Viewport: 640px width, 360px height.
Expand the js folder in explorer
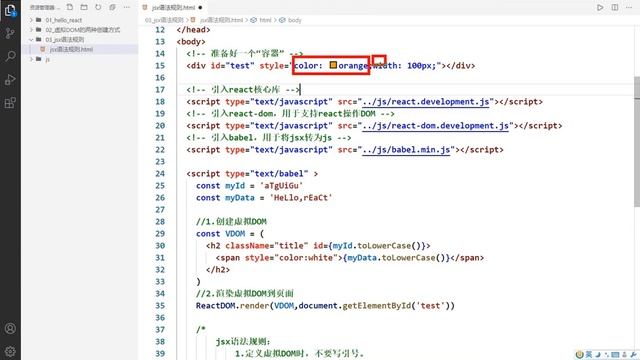tap(48, 59)
